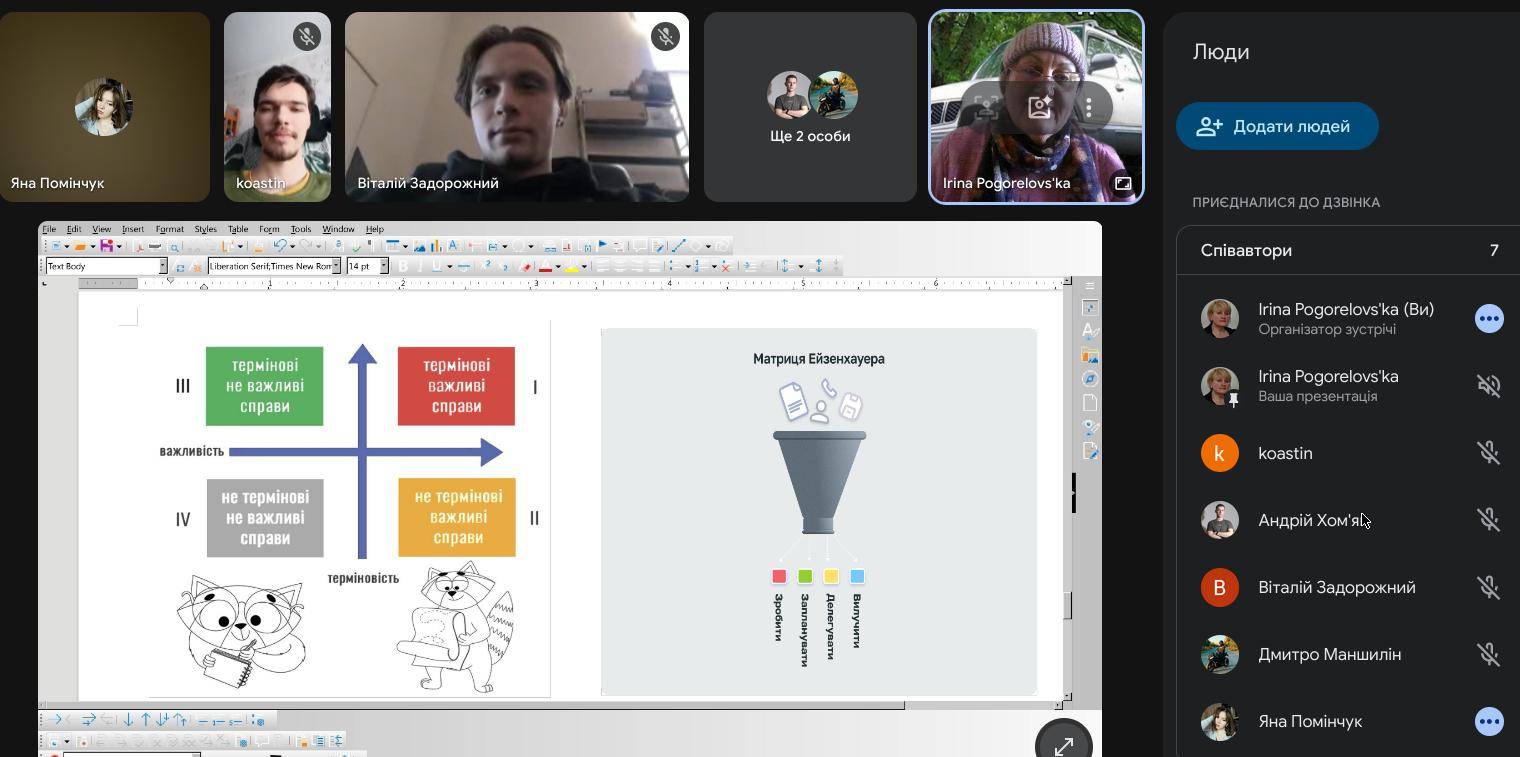Expand the Liberation Serif font name dropdown
This screenshot has width=1520, height=757.
point(336,266)
